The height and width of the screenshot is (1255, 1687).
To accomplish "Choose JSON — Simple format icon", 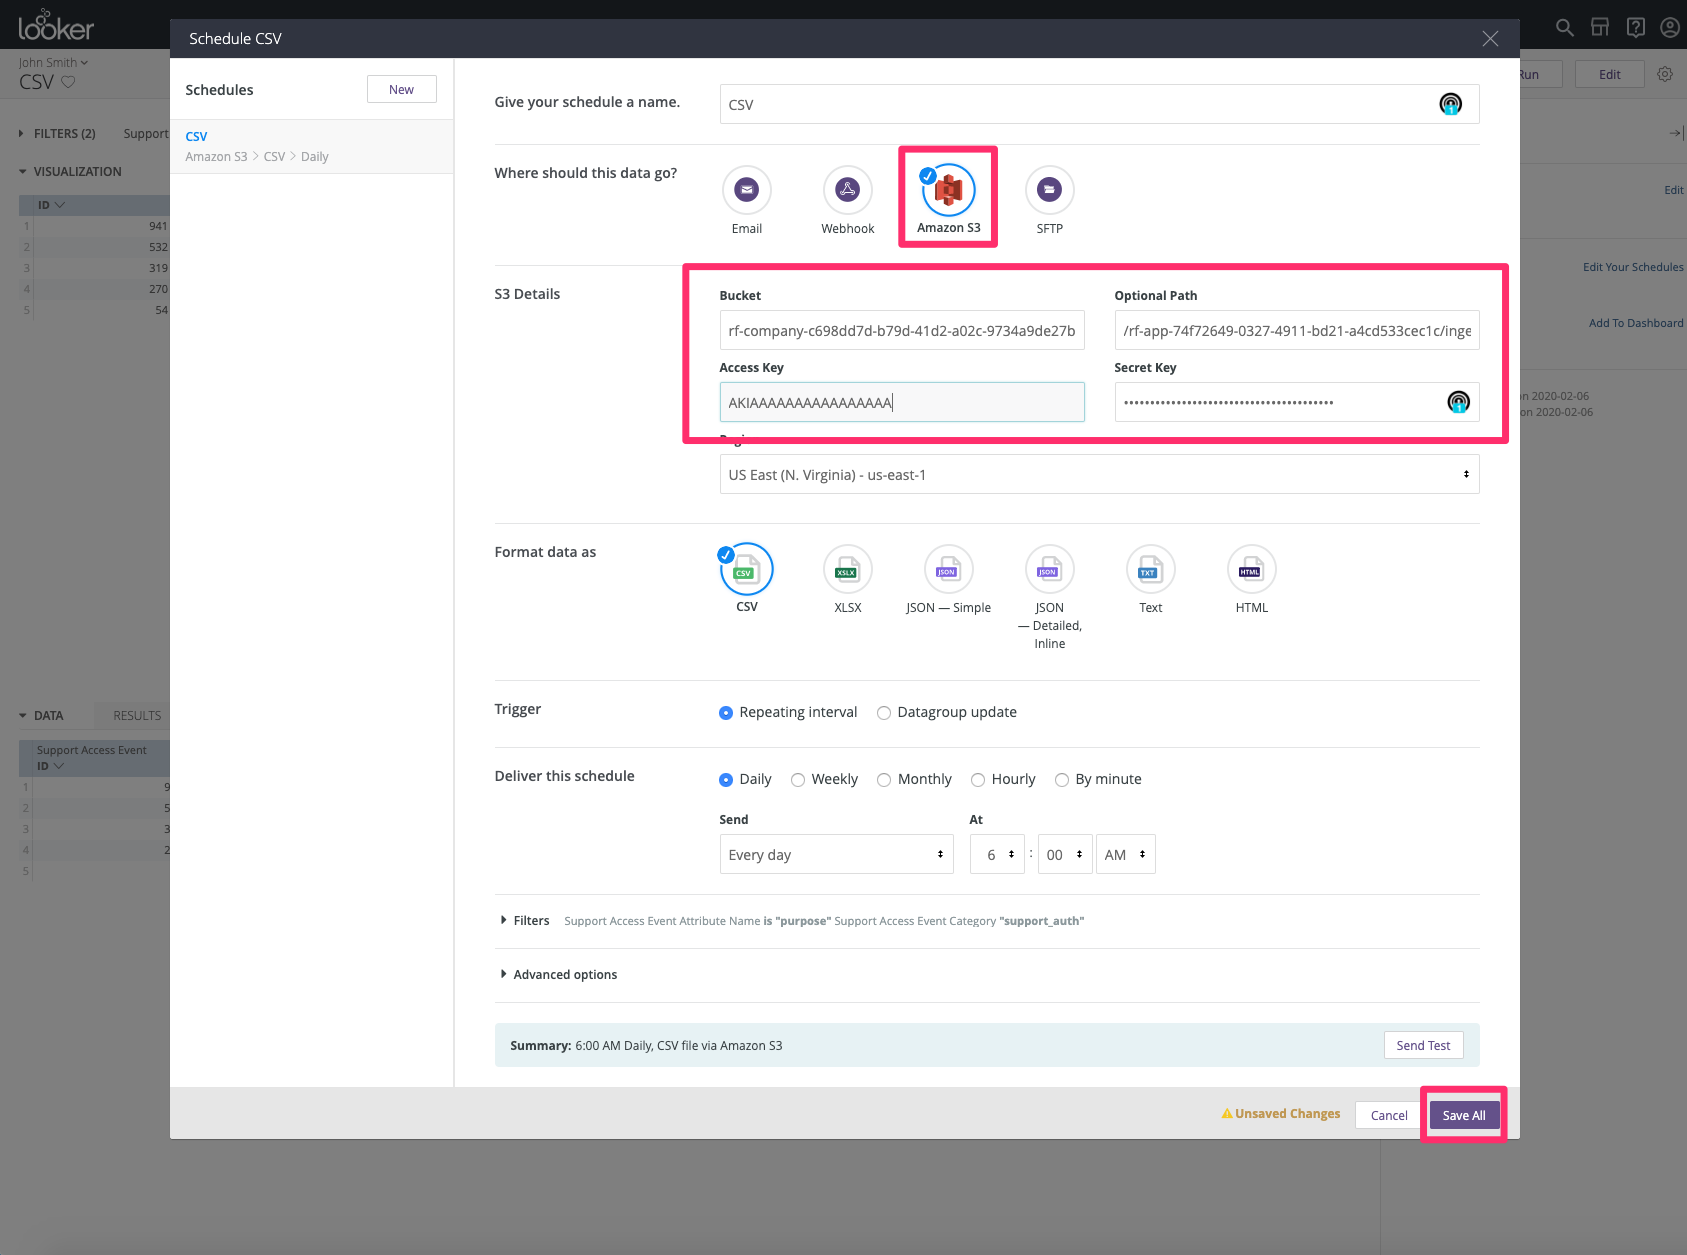I will [x=948, y=569].
